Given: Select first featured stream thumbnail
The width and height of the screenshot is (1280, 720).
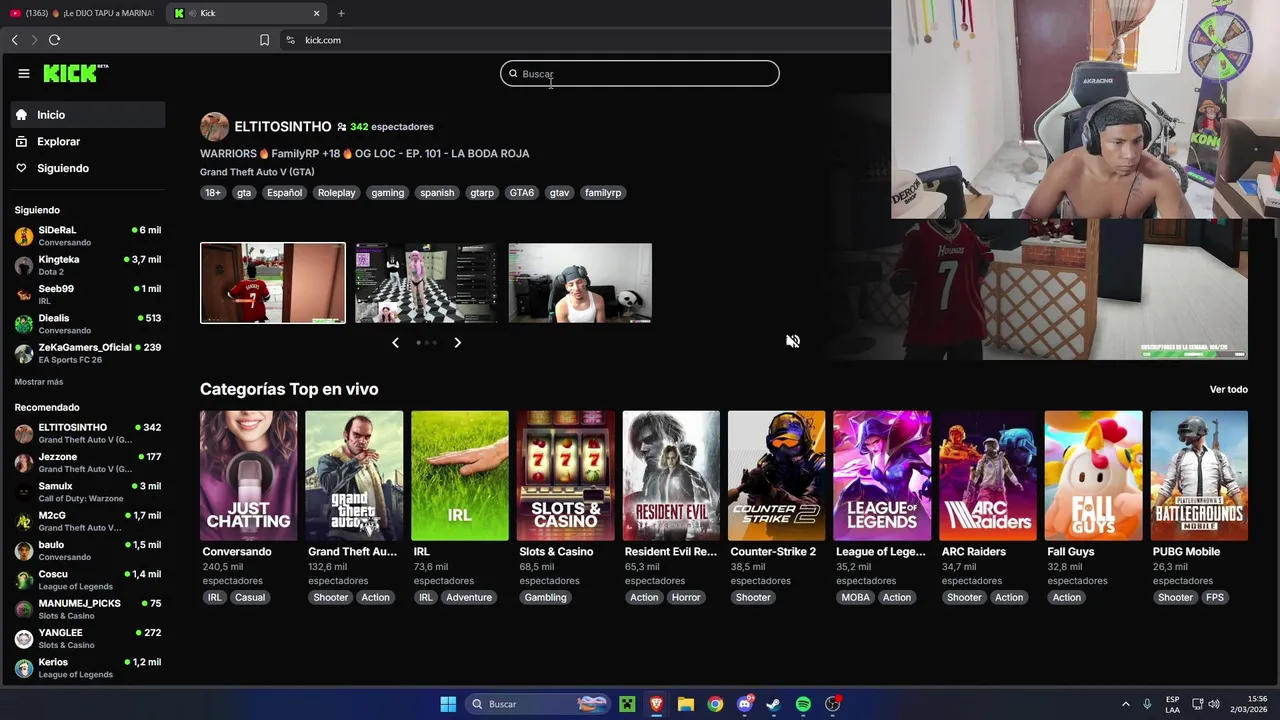Looking at the screenshot, I should tap(273, 283).
